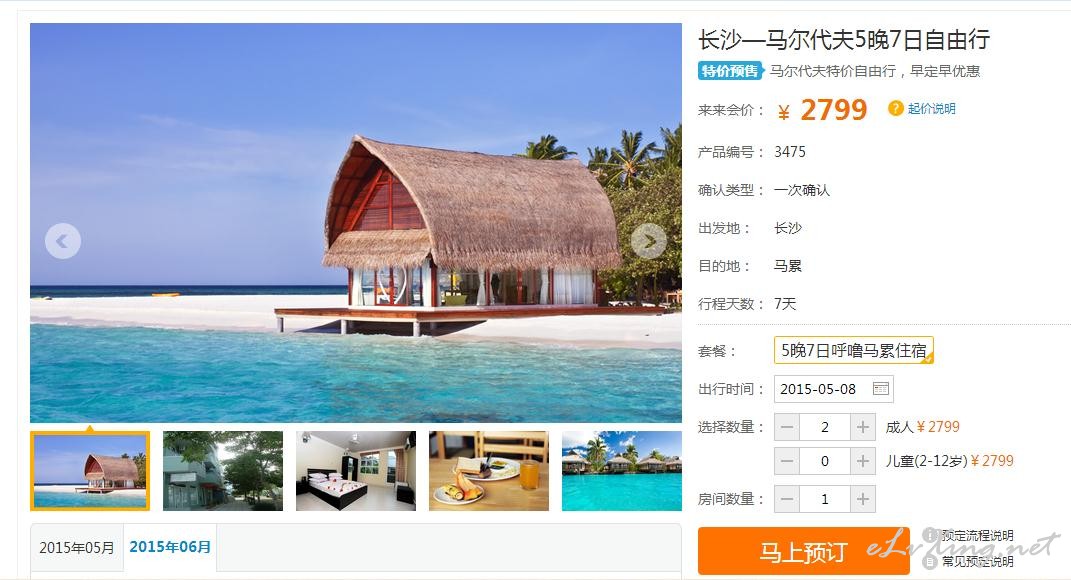The image size is (1071, 580).
Task: Show previous photo with left arrow
Action: click(63, 240)
